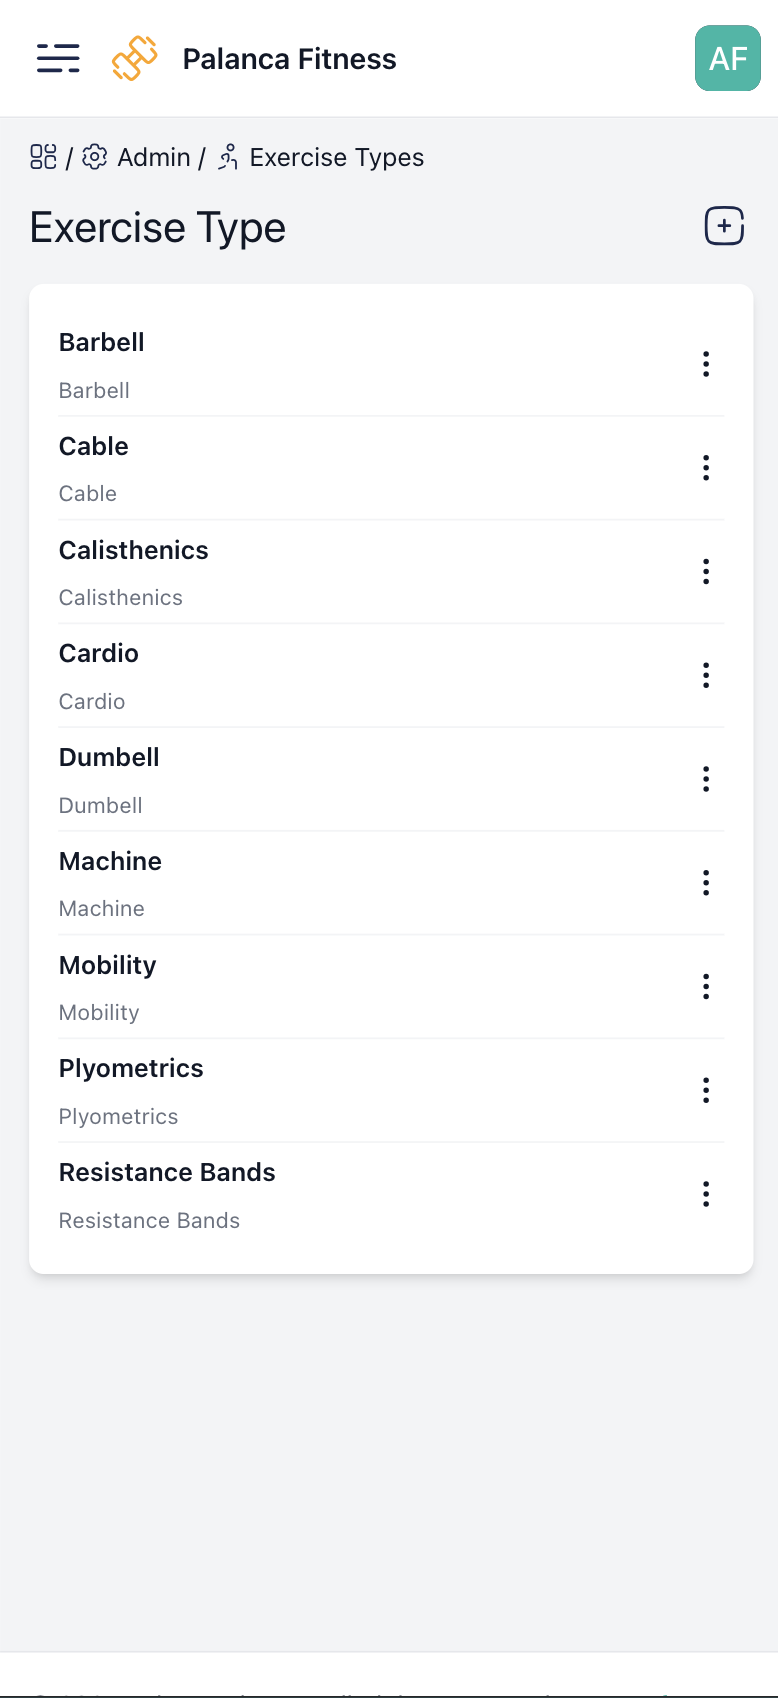Click the Palanca Fitness title
Viewport: 778px width, 1698px height.
point(289,59)
